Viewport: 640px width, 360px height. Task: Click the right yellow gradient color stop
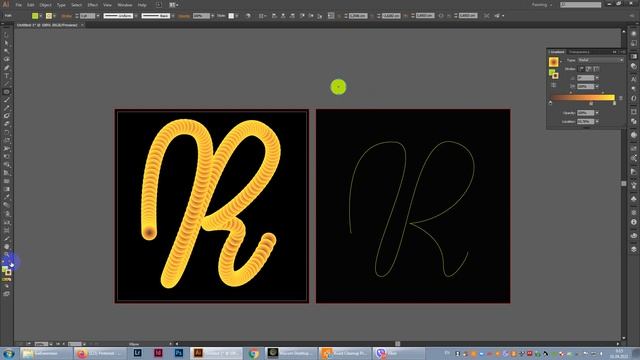(x=614, y=103)
